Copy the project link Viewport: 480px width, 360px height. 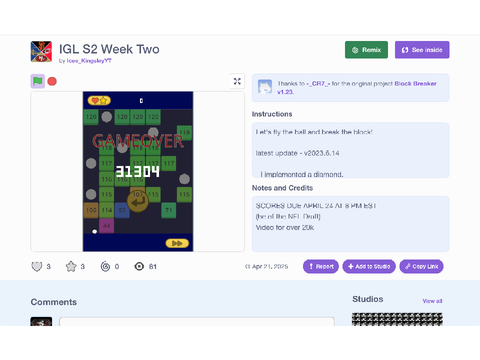[x=421, y=266]
